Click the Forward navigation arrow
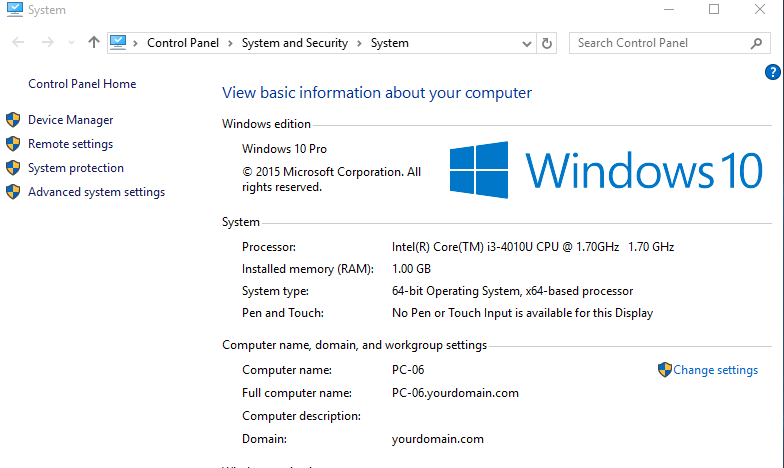Screen dimensions: 784x468 pyautogui.click(x=46, y=43)
